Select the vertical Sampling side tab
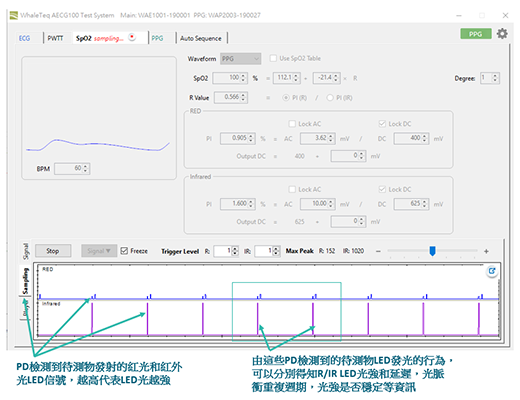Screen dimensions: 520x400 [26, 281]
